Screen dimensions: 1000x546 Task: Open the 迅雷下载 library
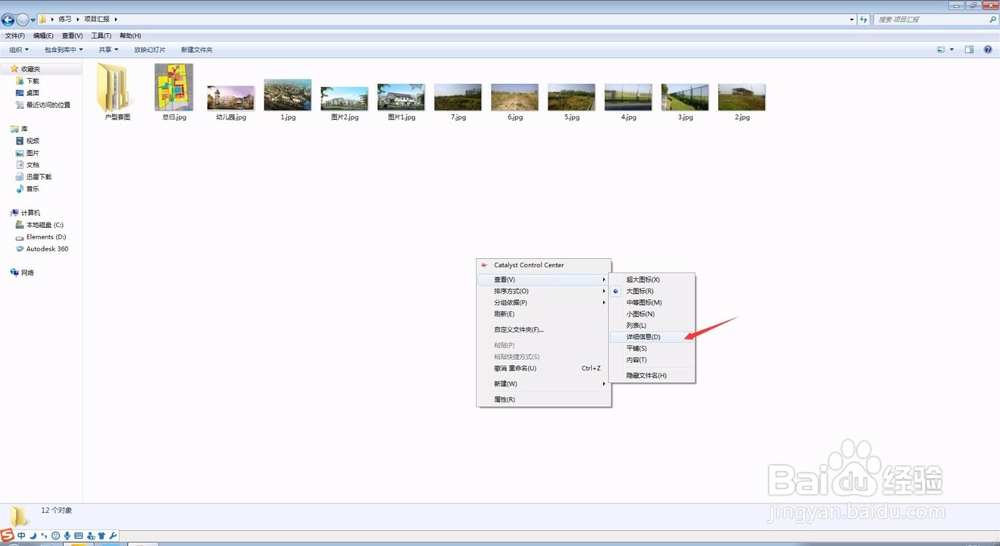(x=38, y=177)
